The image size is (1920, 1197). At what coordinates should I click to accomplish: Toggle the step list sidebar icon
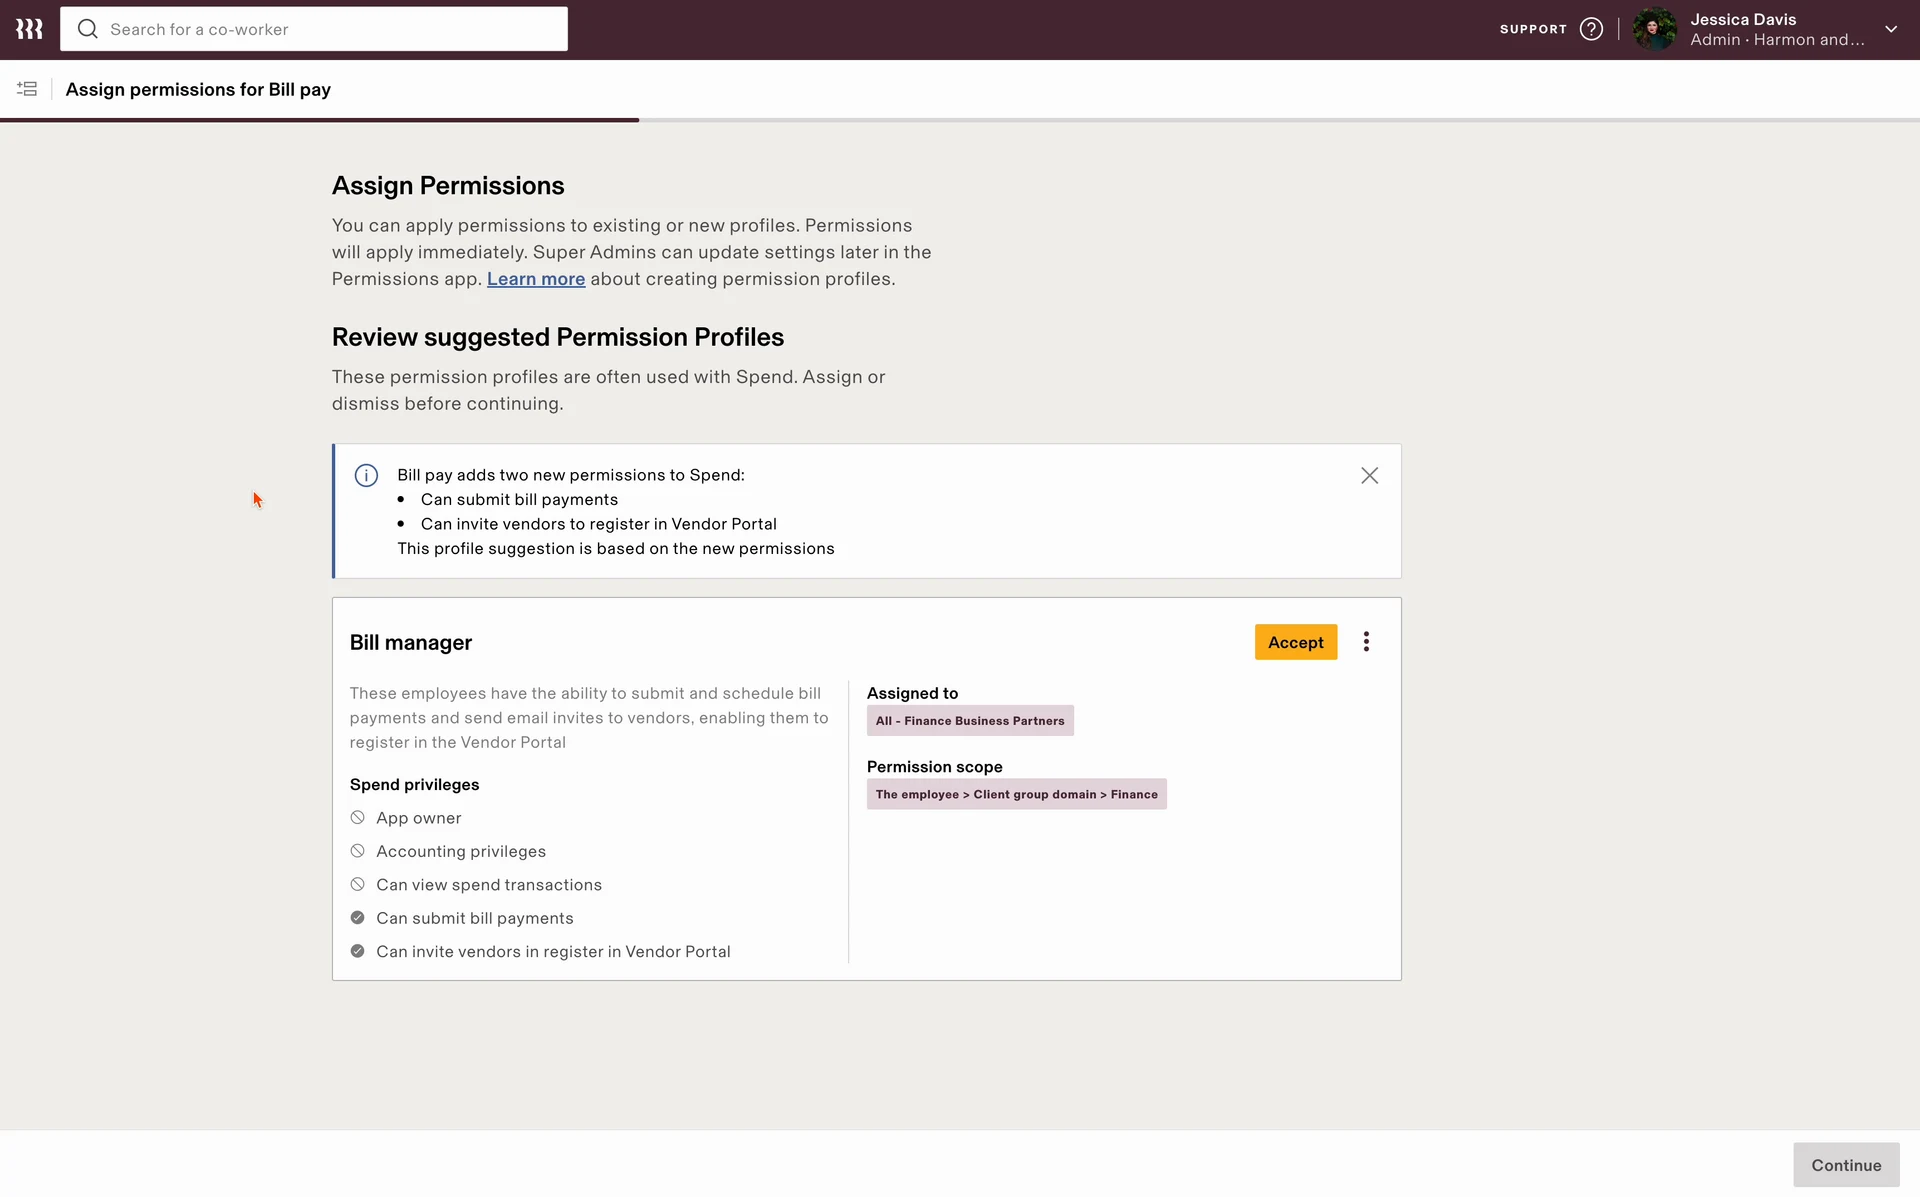27,89
